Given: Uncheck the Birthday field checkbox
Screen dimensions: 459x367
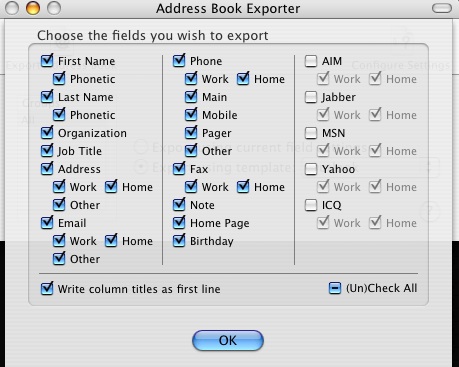Looking at the screenshot, I should coord(179,241).
